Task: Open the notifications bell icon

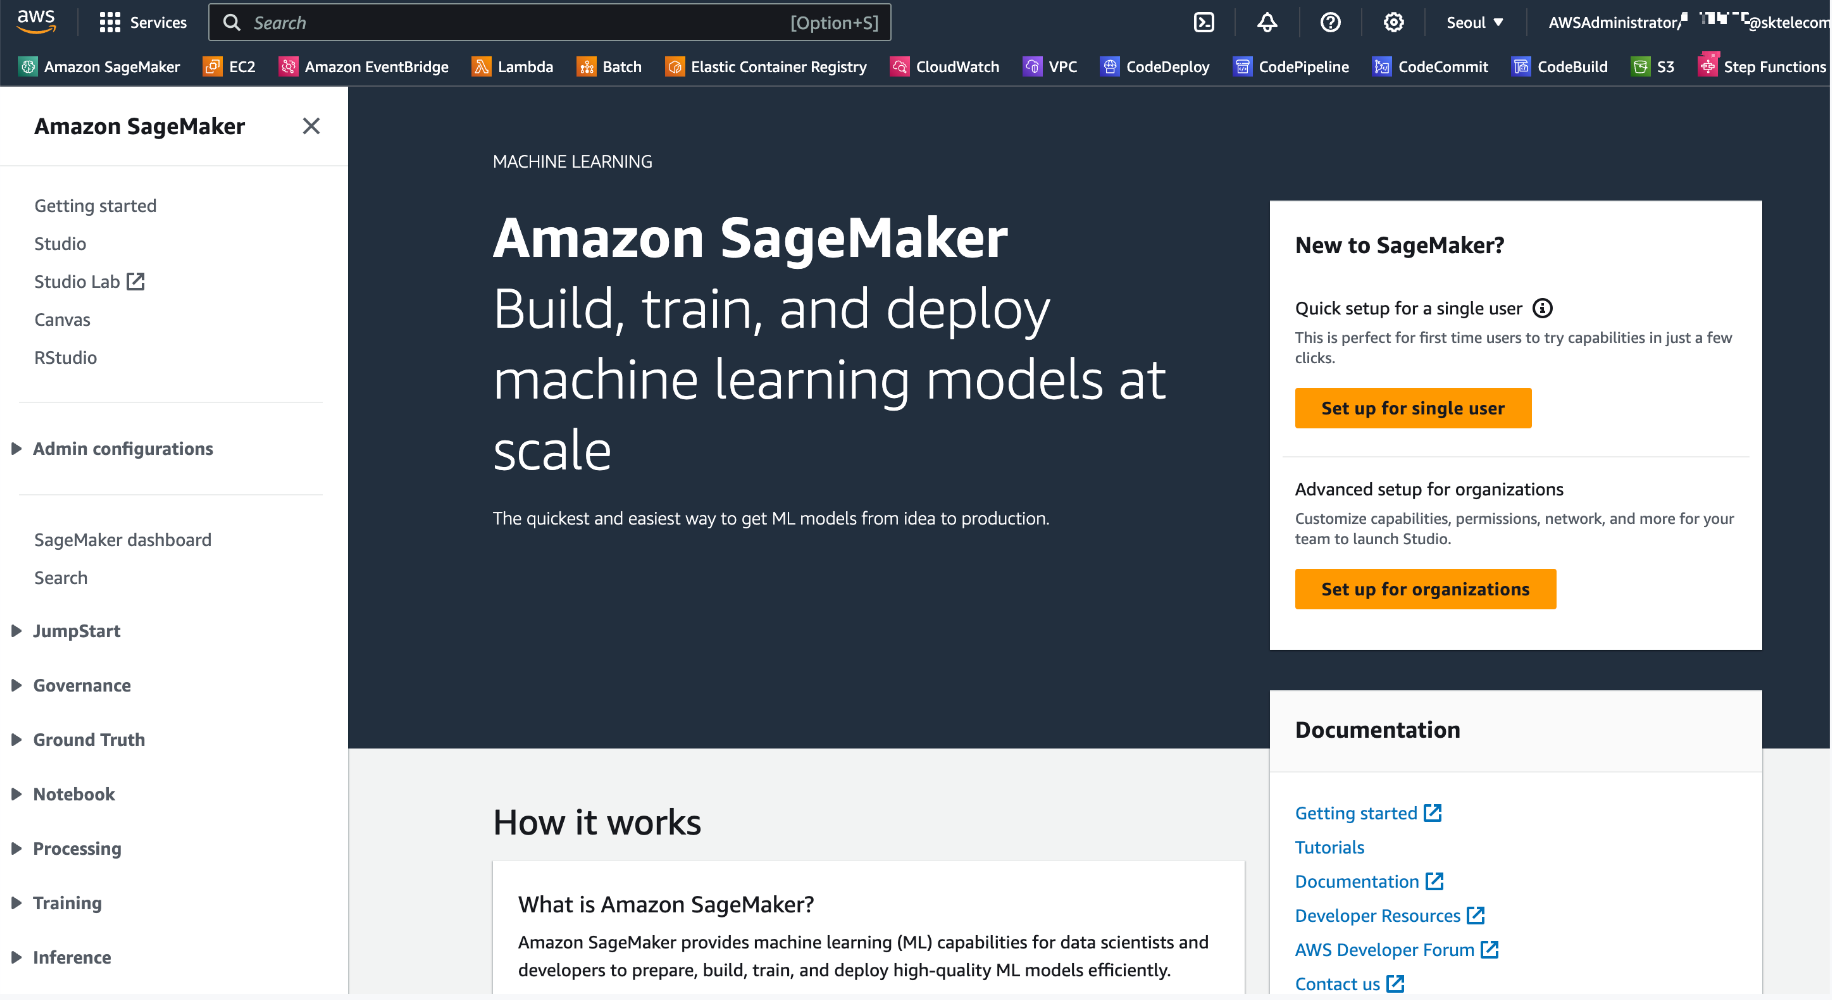Action: click(1267, 22)
